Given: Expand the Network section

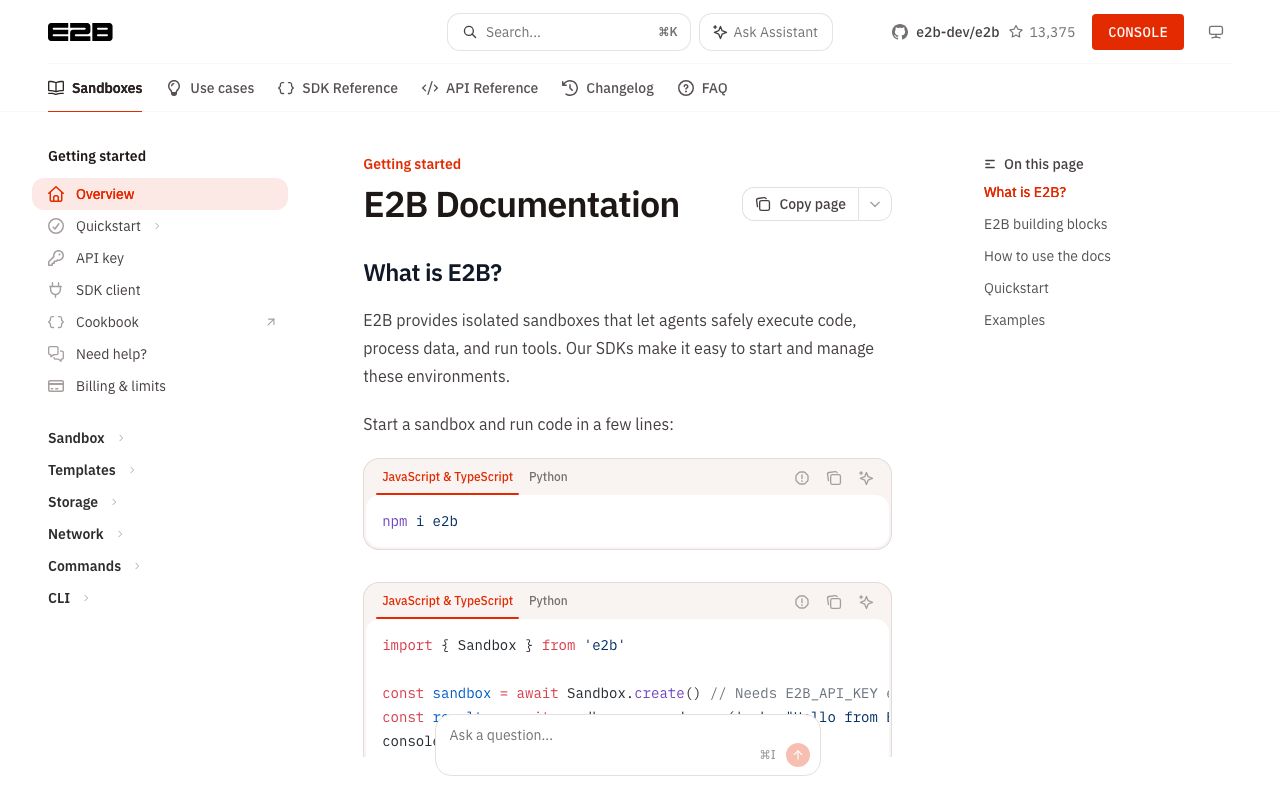Looking at the screenshot, I should point(120,534).
